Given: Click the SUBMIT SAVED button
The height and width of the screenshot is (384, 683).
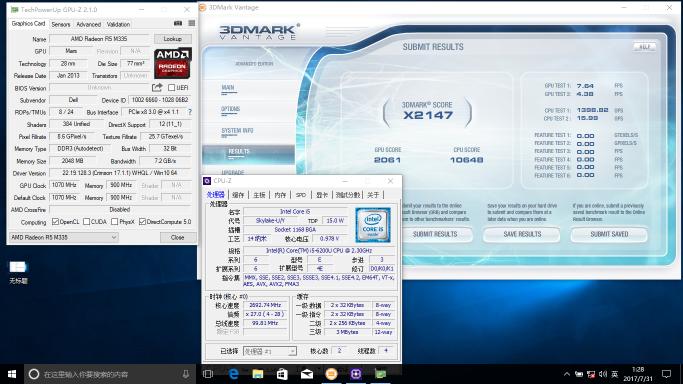Looking at the screenshot, I should (609, 234).
